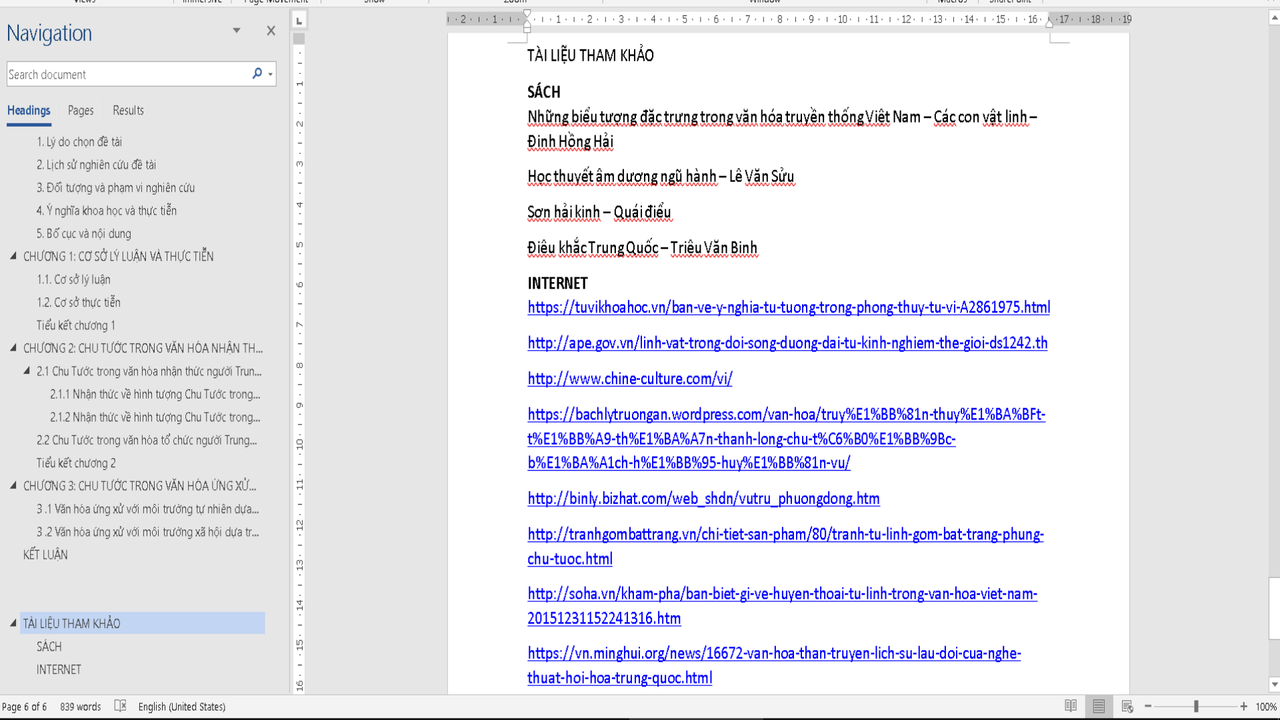This screenshot has height=720, width=1280.
Task: Click the text Điêu khắc Trung Quốc
Action: 591,248
